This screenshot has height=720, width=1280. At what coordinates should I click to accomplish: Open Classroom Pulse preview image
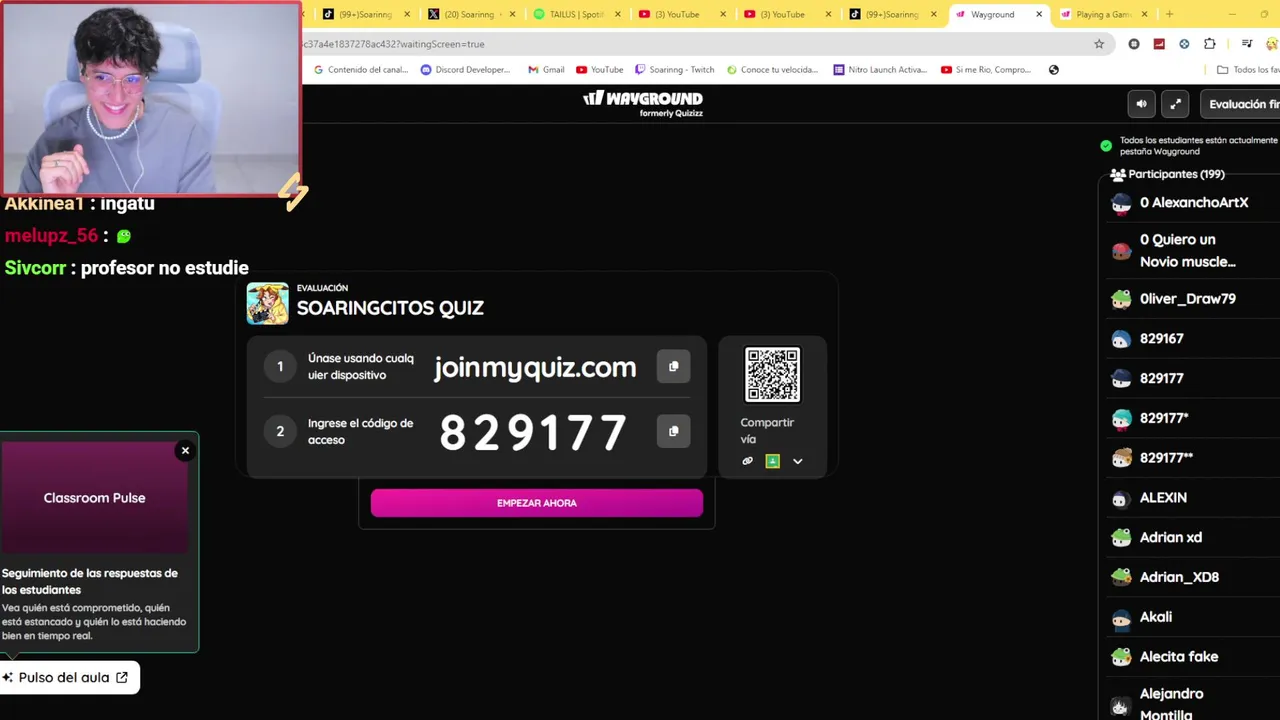[x=95, y=497]
